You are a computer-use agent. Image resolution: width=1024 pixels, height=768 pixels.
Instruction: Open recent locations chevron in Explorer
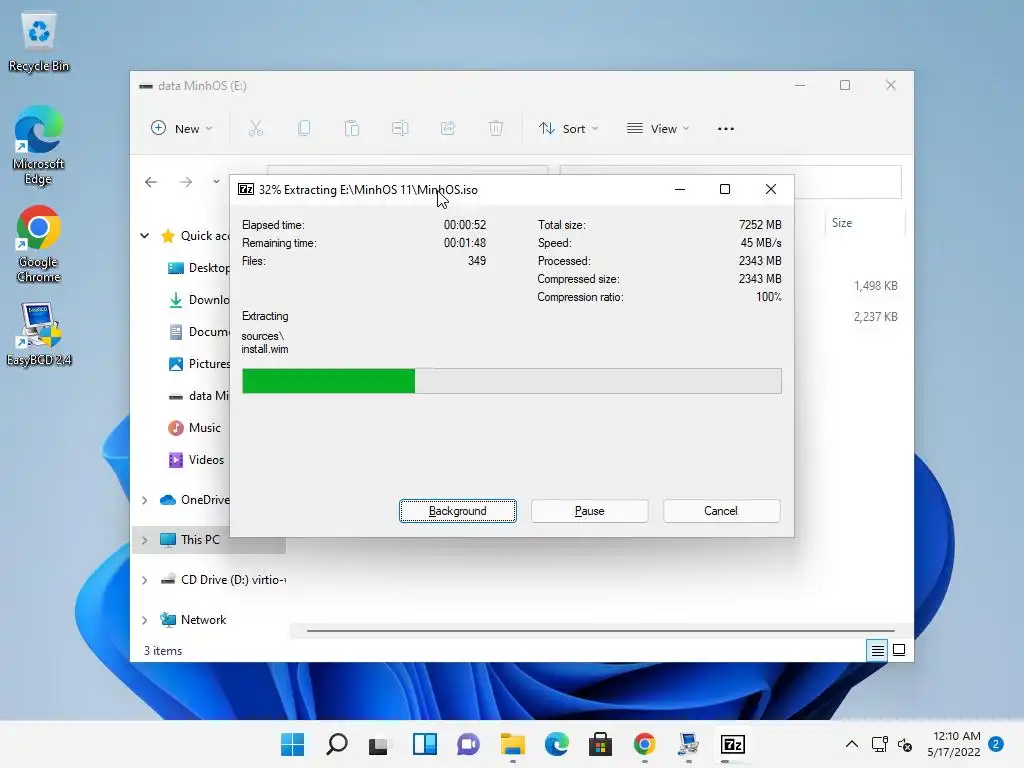coord(216,182)
